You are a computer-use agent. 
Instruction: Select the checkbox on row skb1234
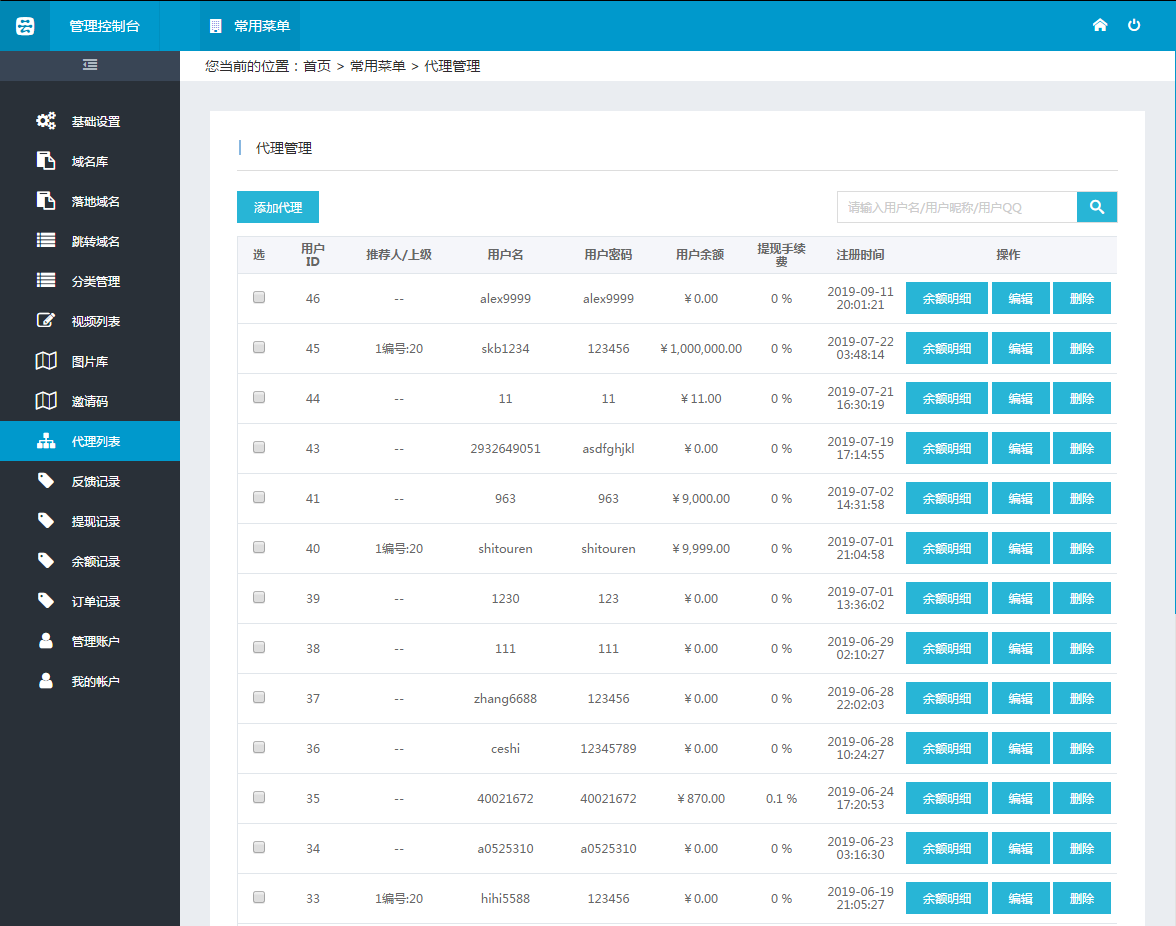pyautogui.click(x=259, y=347)
